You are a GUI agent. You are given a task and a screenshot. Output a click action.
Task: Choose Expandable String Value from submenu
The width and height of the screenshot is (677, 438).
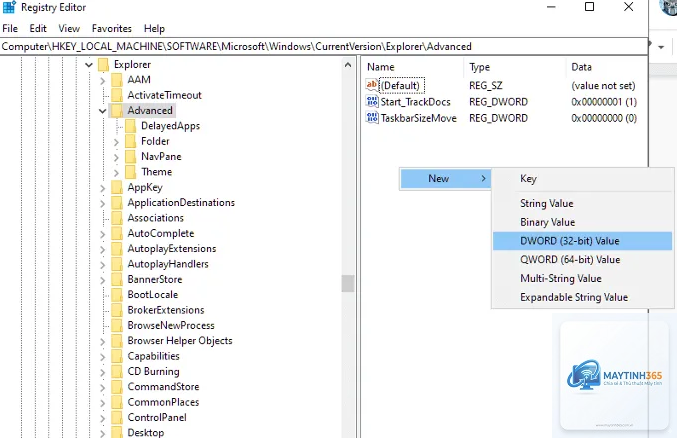pos(582,297)
